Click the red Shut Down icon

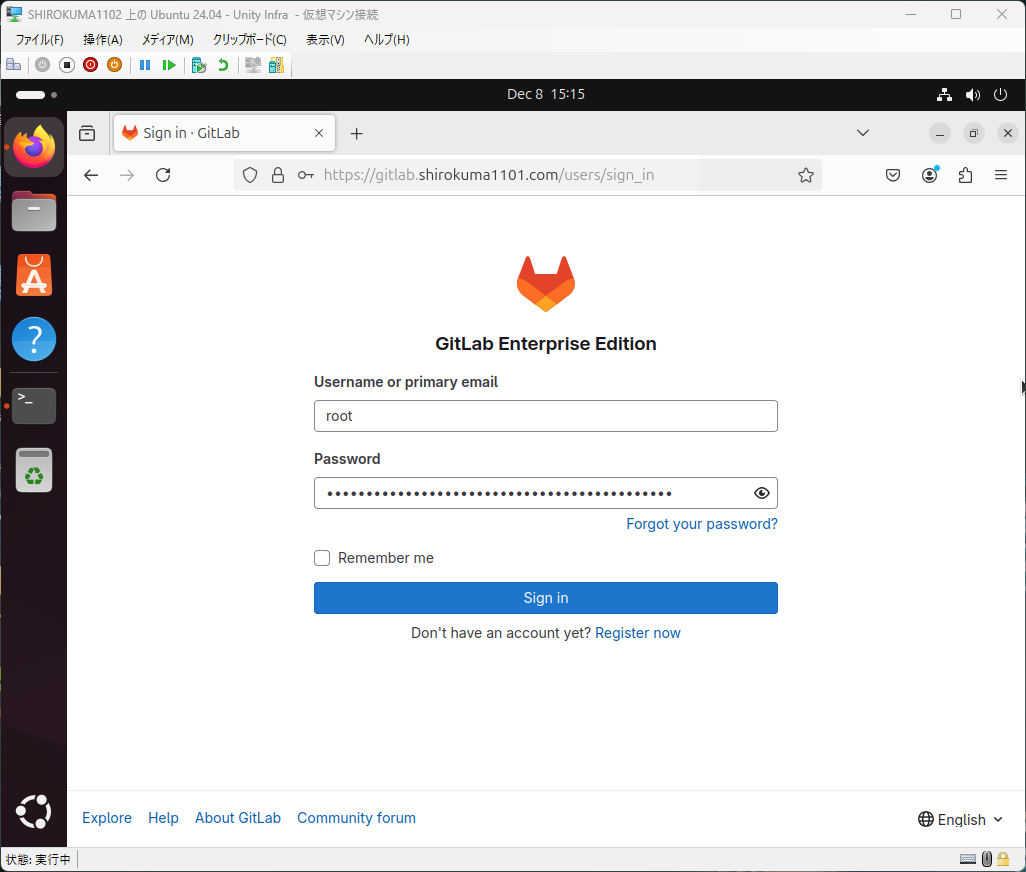[90, 65]
